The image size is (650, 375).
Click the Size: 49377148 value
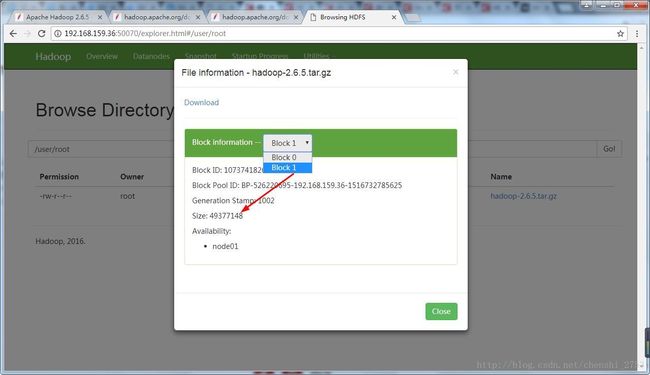tap(218, 216)
